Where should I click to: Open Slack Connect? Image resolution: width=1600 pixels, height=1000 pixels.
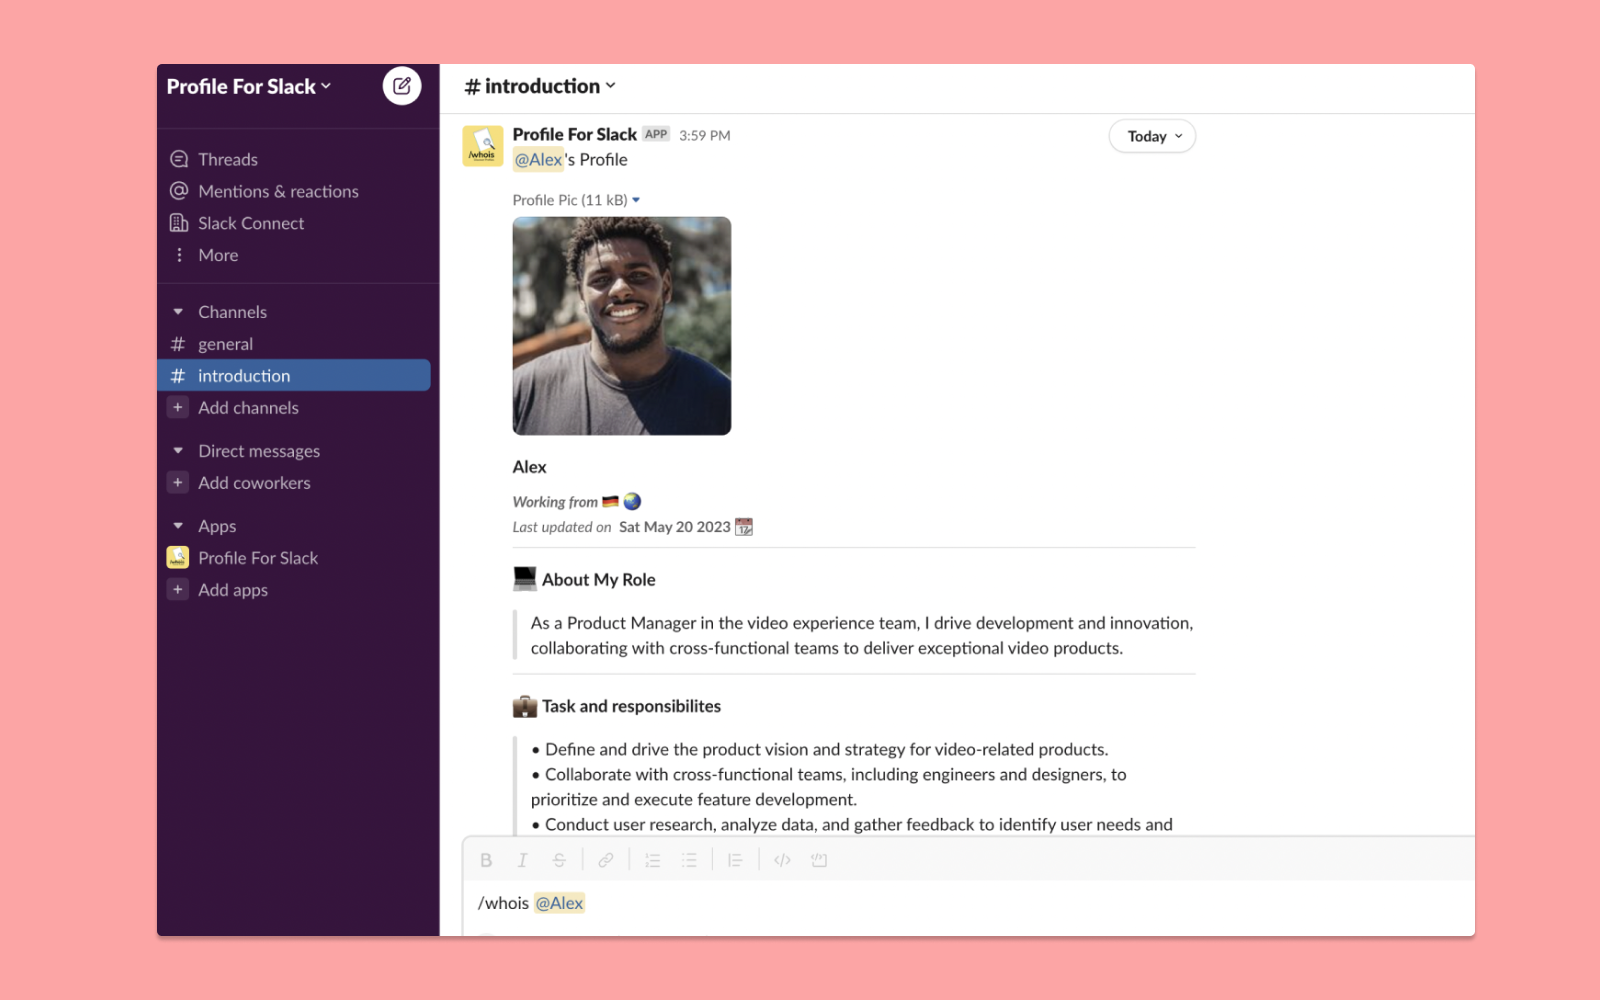(x=251, y=223)
